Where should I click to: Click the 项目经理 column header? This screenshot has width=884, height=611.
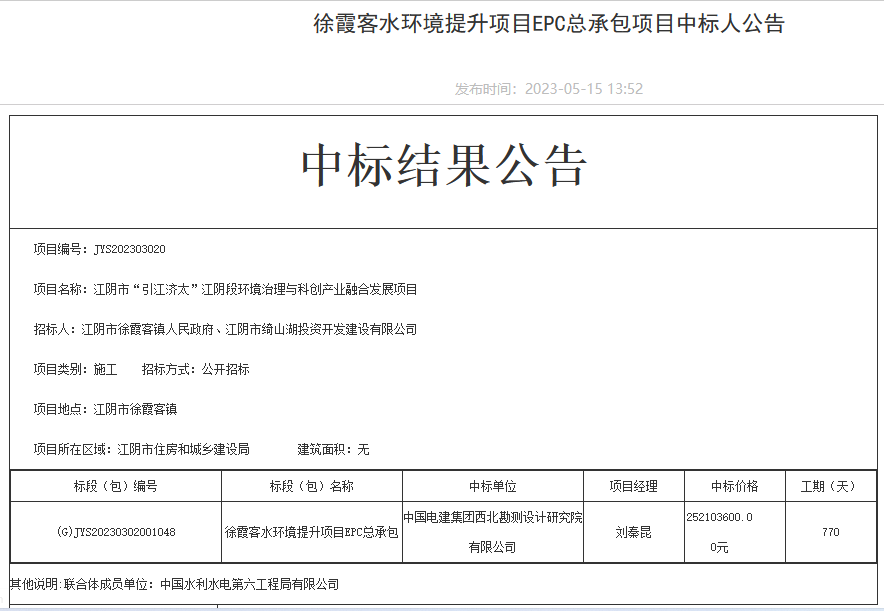634,486
